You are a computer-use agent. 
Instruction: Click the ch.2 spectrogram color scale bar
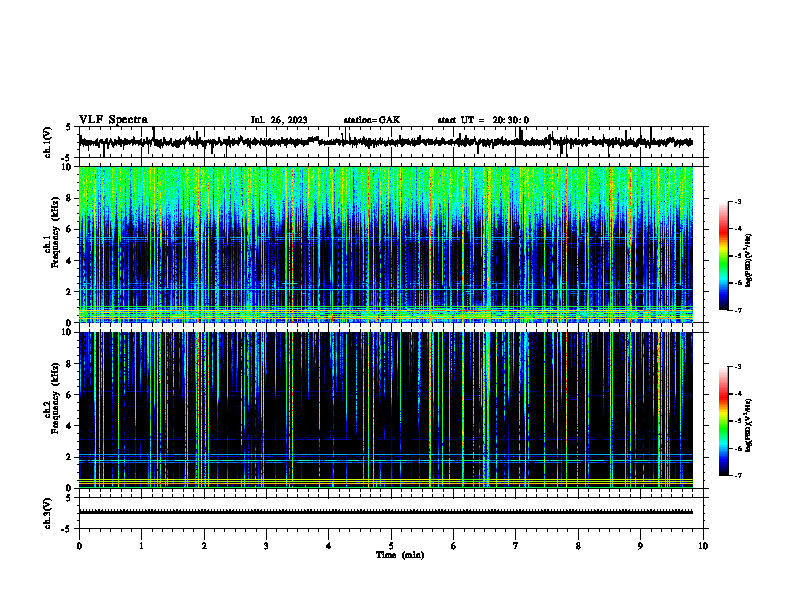point(723,421)
